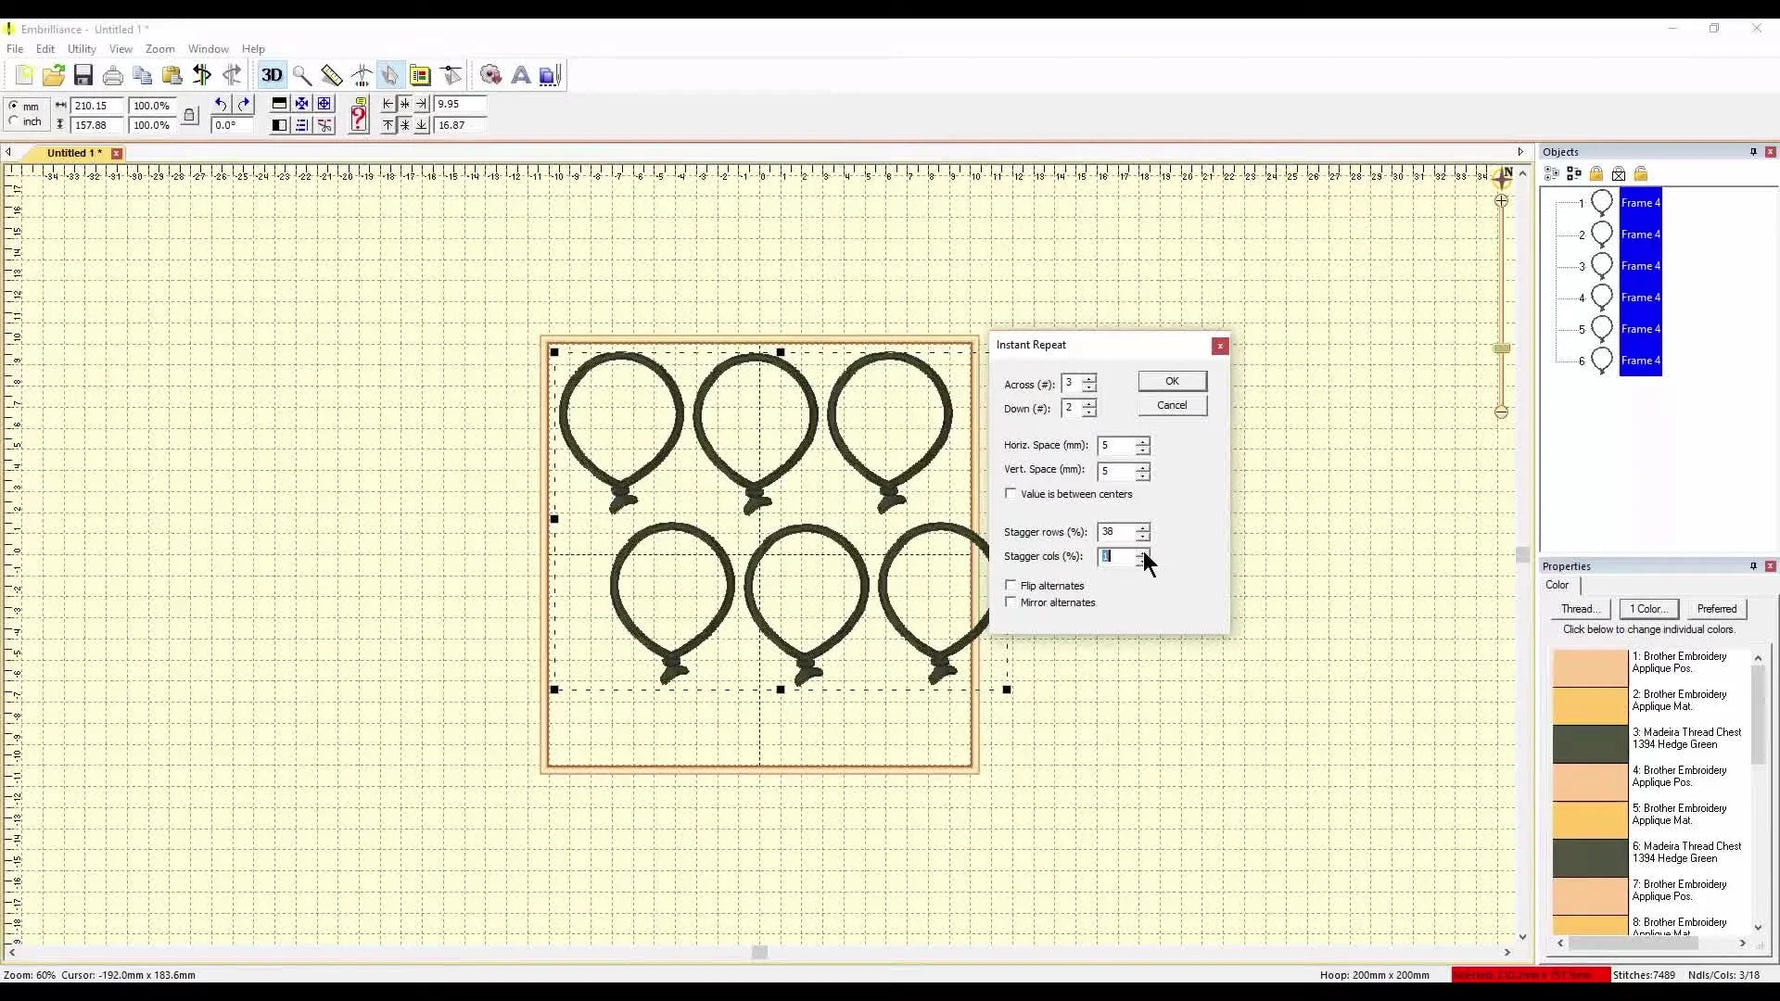Click OK in Instant Repeat dialog

tap(1172, 381)
